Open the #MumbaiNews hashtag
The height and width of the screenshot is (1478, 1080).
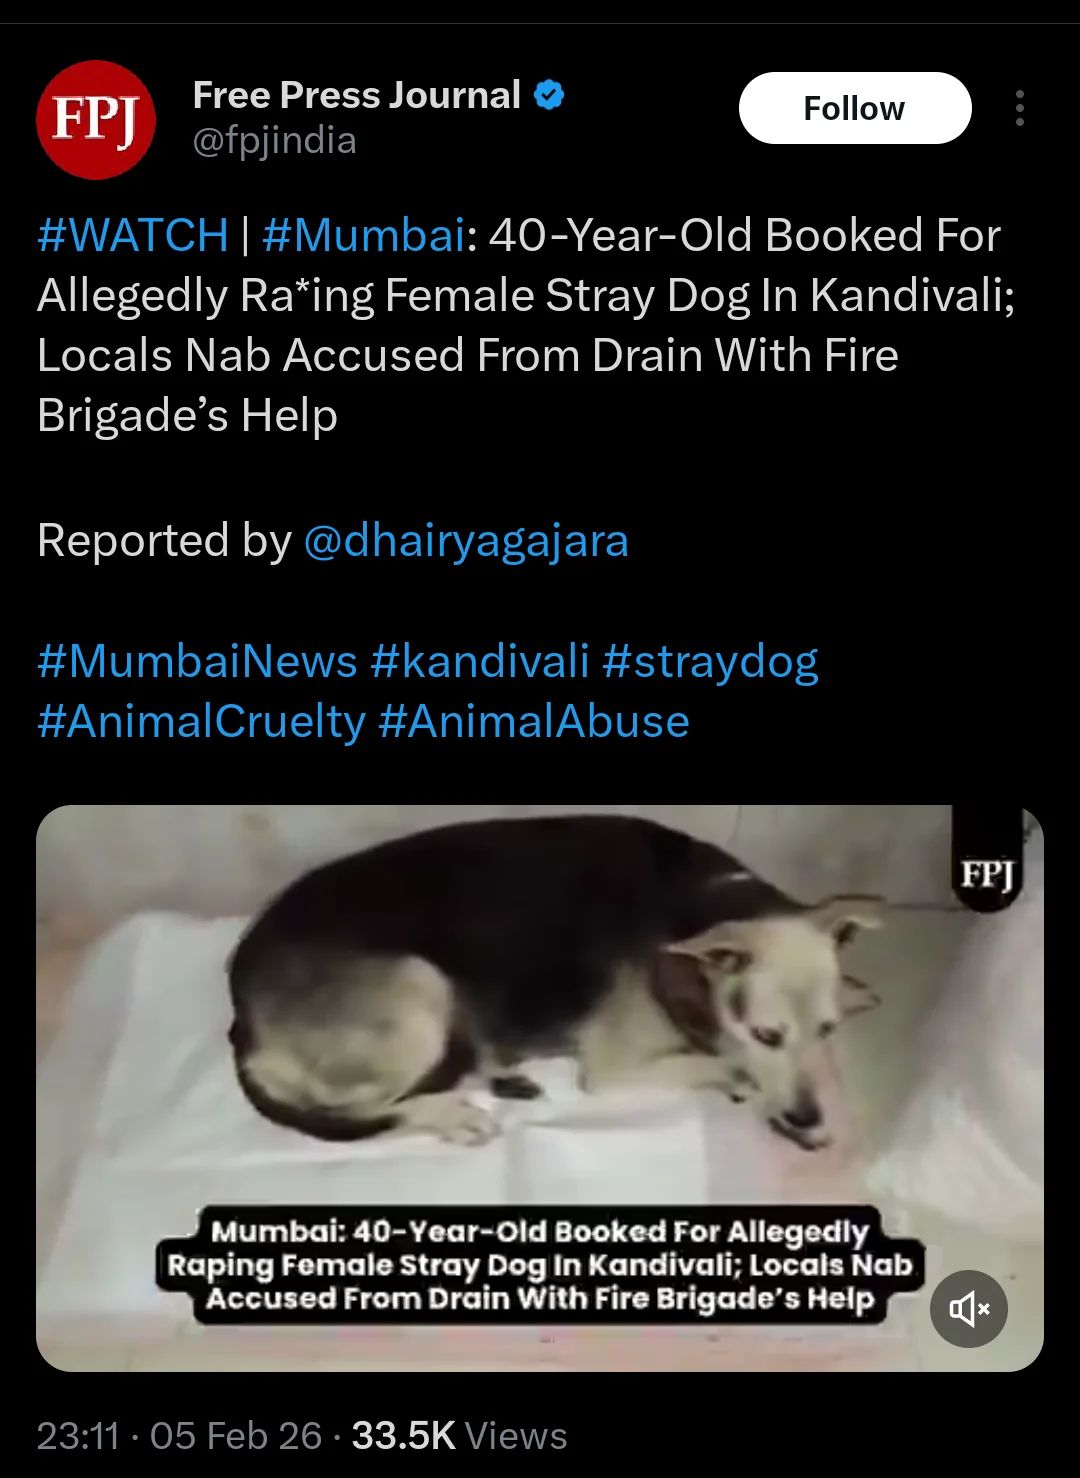pyautogui.click(x=197, y=662)
